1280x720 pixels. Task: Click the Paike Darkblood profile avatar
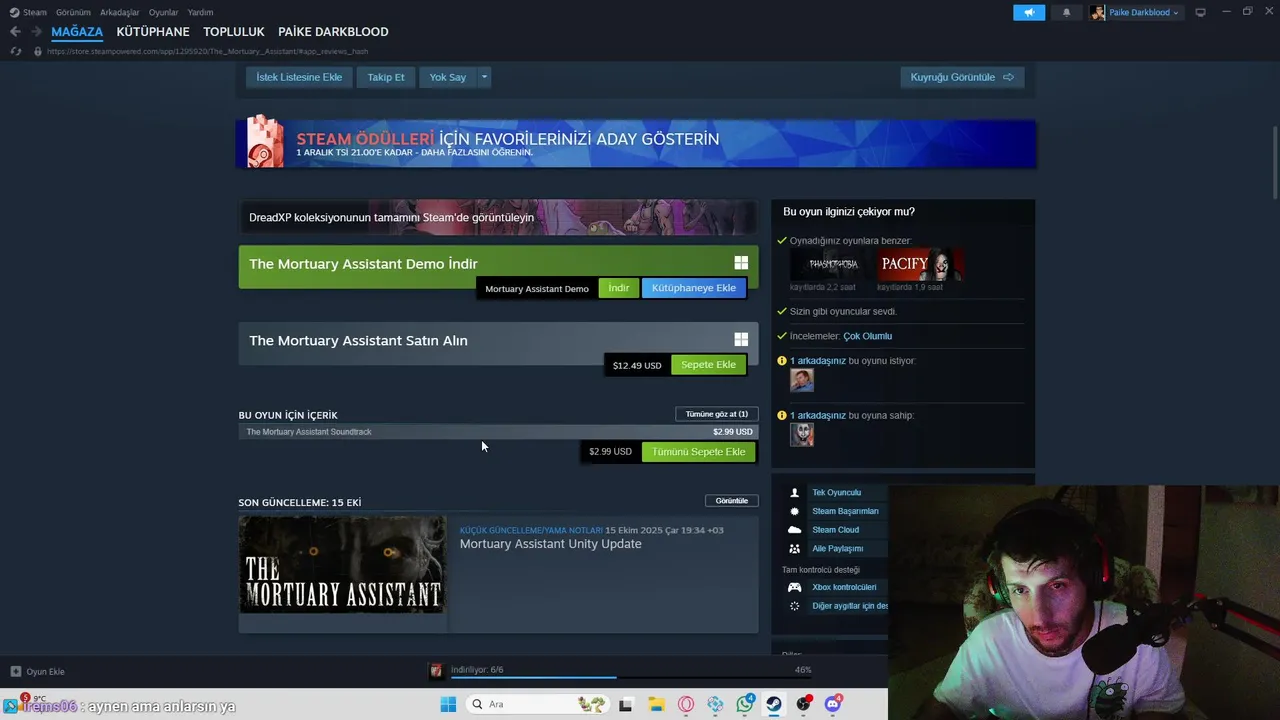[1098, 12]
